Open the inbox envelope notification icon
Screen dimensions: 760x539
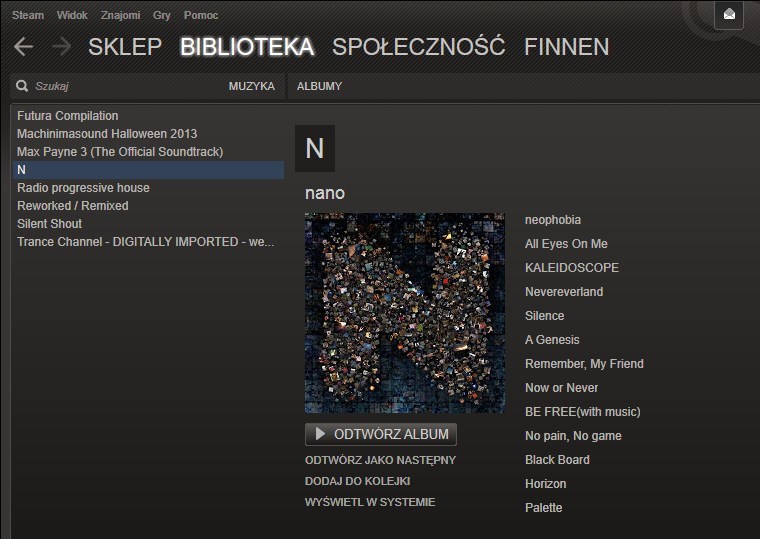pos(729,15)
